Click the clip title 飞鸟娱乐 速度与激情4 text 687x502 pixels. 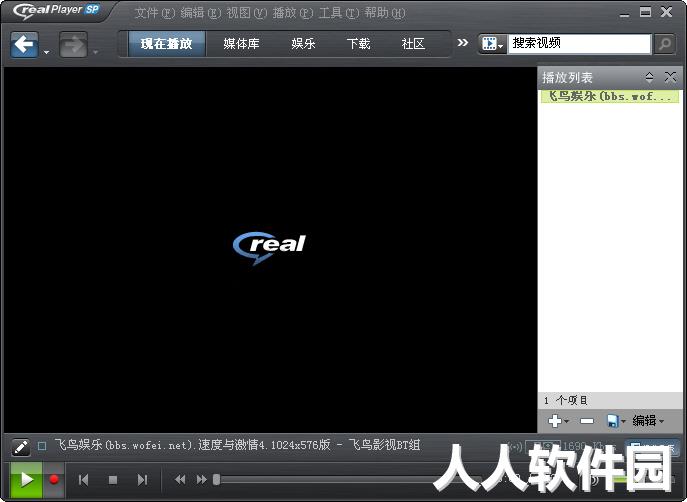point(237,445)
